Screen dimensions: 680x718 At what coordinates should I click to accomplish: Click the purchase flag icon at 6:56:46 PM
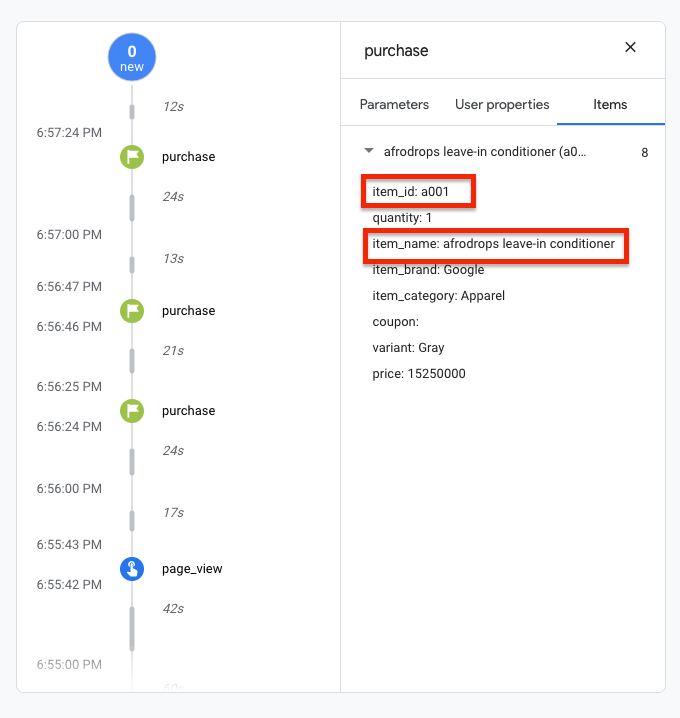(x=132, y=311)
